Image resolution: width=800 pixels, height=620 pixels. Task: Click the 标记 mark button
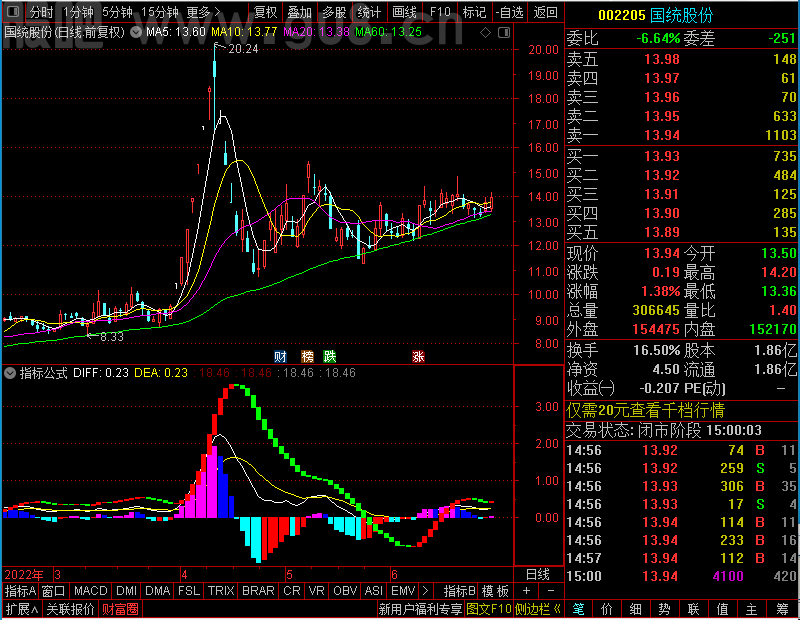pyautogui.click(x=474, y=12)
